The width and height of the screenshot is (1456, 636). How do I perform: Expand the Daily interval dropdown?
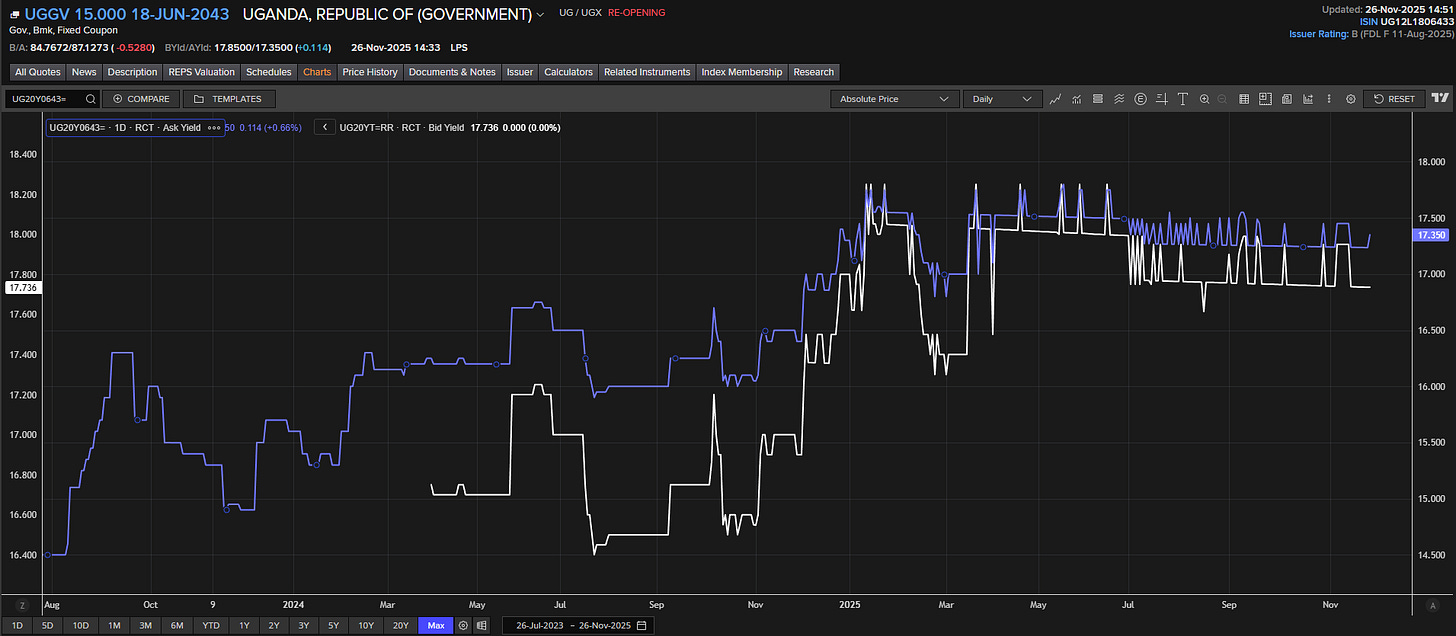1001,99
